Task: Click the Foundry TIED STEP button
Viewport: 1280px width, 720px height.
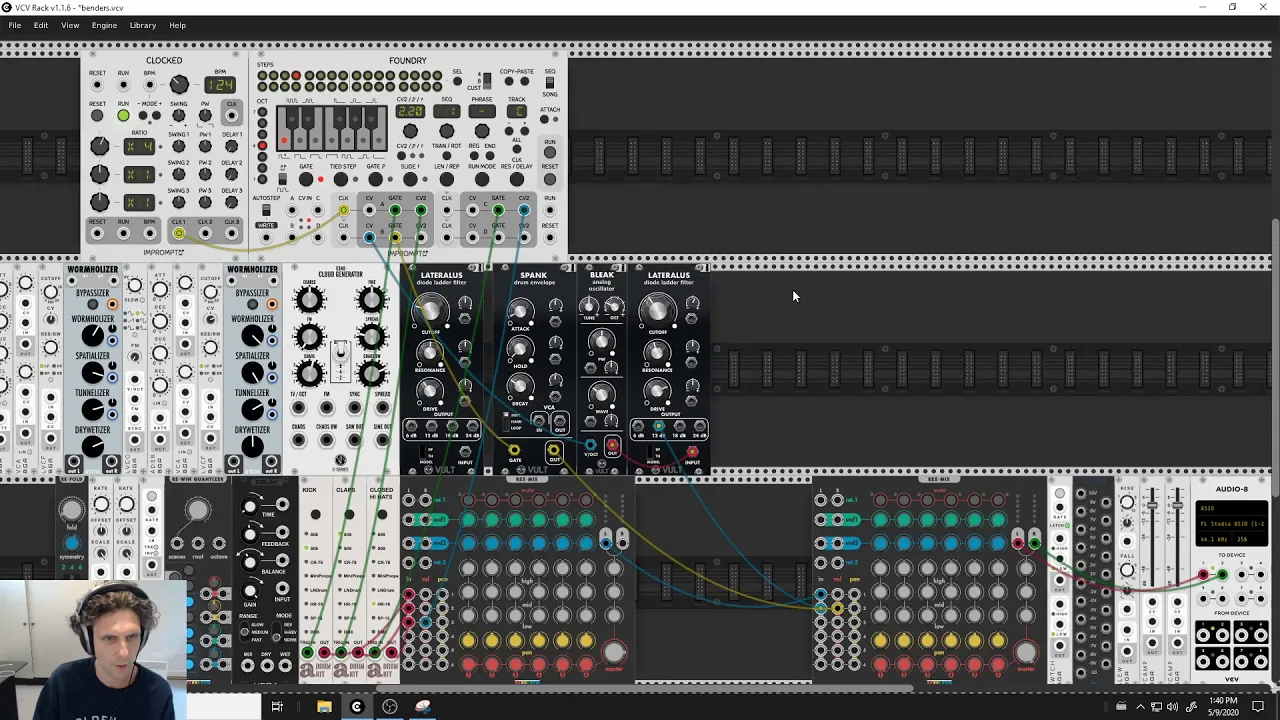Action: pos(341,179)
